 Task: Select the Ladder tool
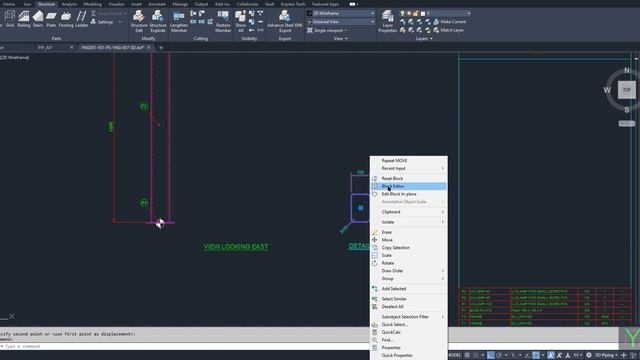click(82, 19)
